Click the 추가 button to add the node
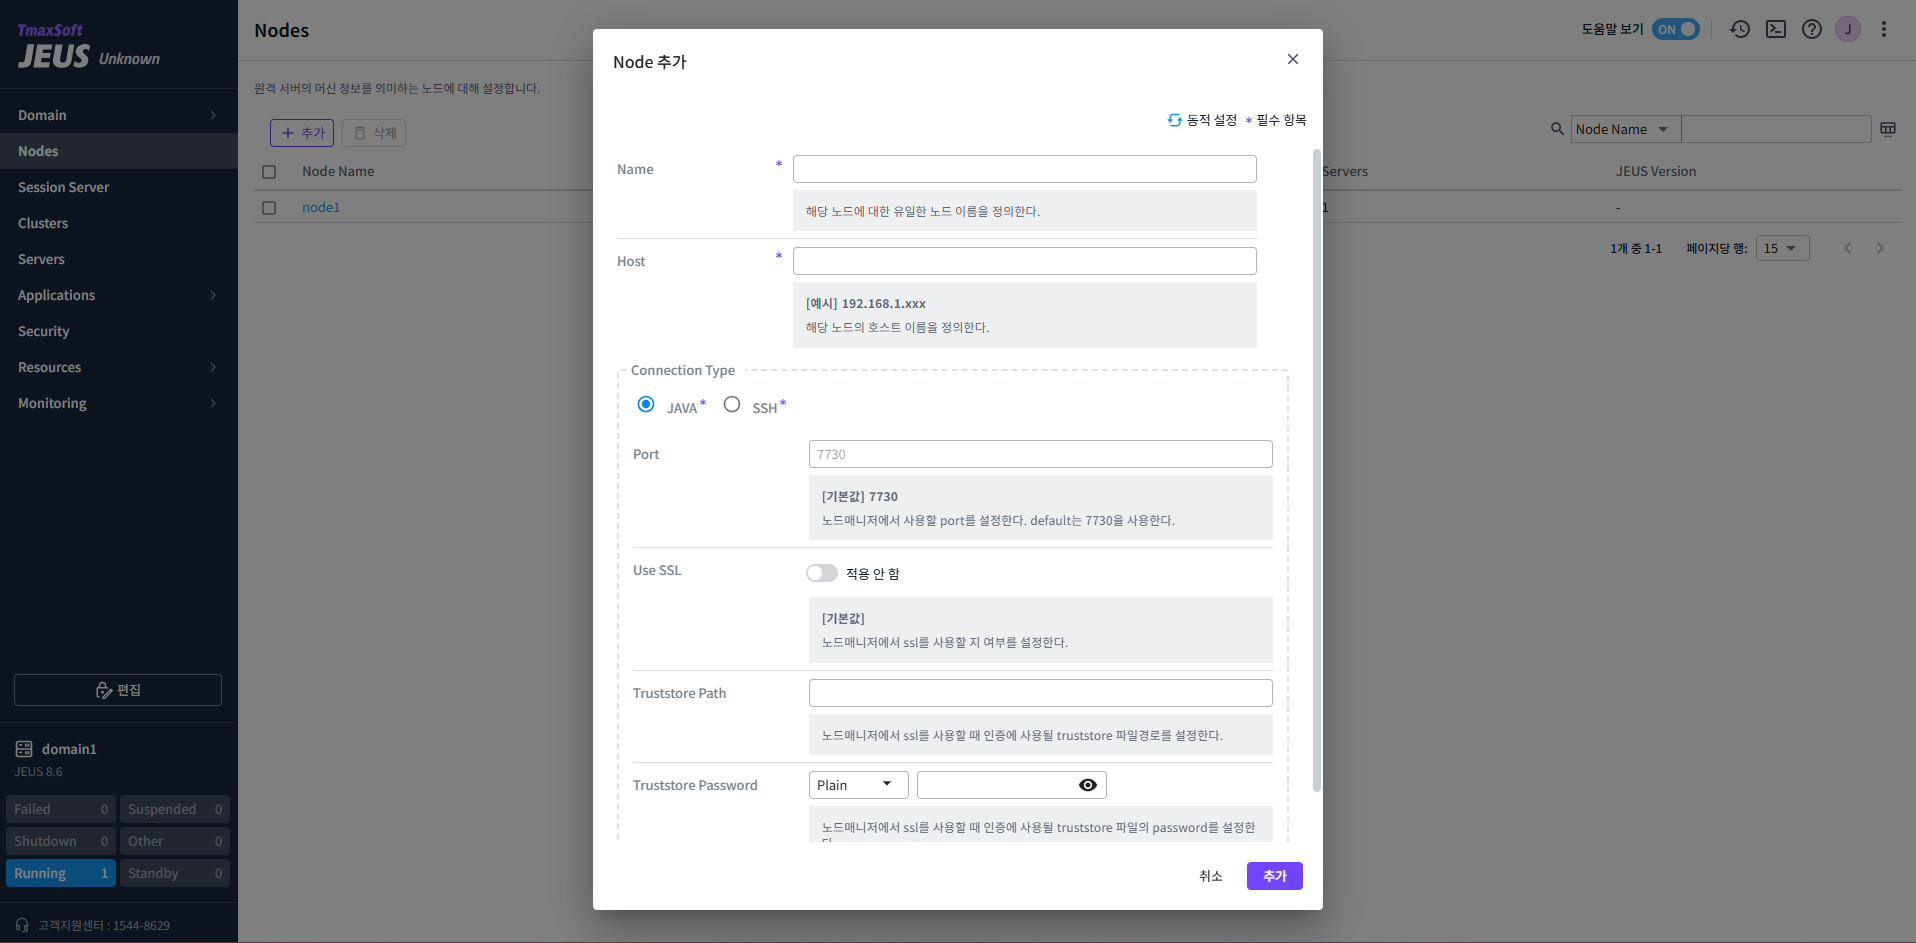The height and width of the screenshot is (943, 1916). click(x=1274, y=875)
